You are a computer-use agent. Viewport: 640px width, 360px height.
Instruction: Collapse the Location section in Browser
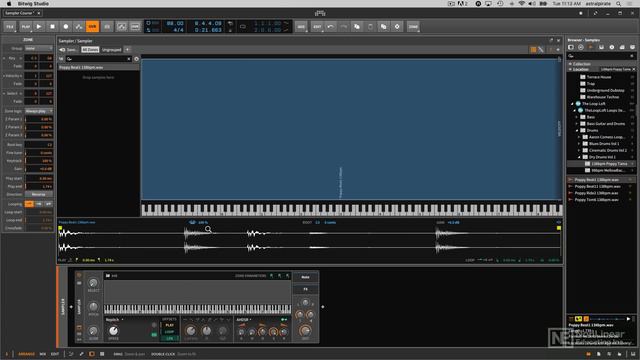tap(570, 69)
